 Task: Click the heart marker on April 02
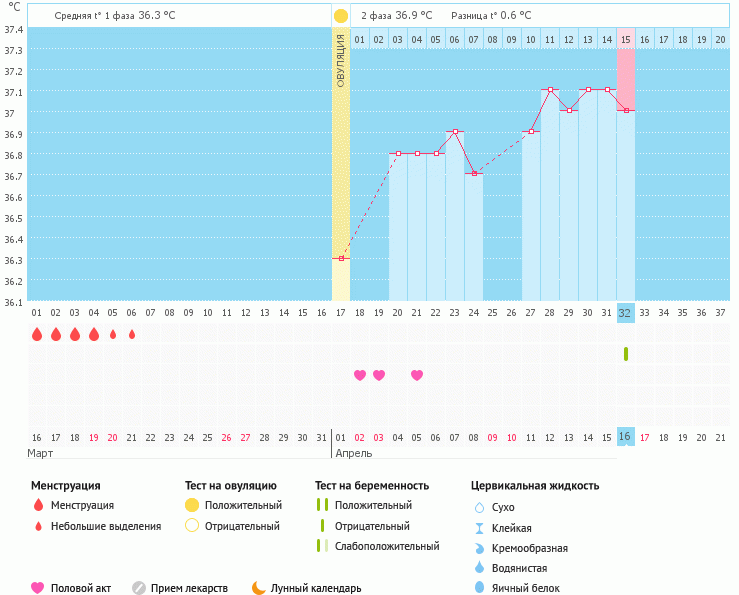[360, 375]
